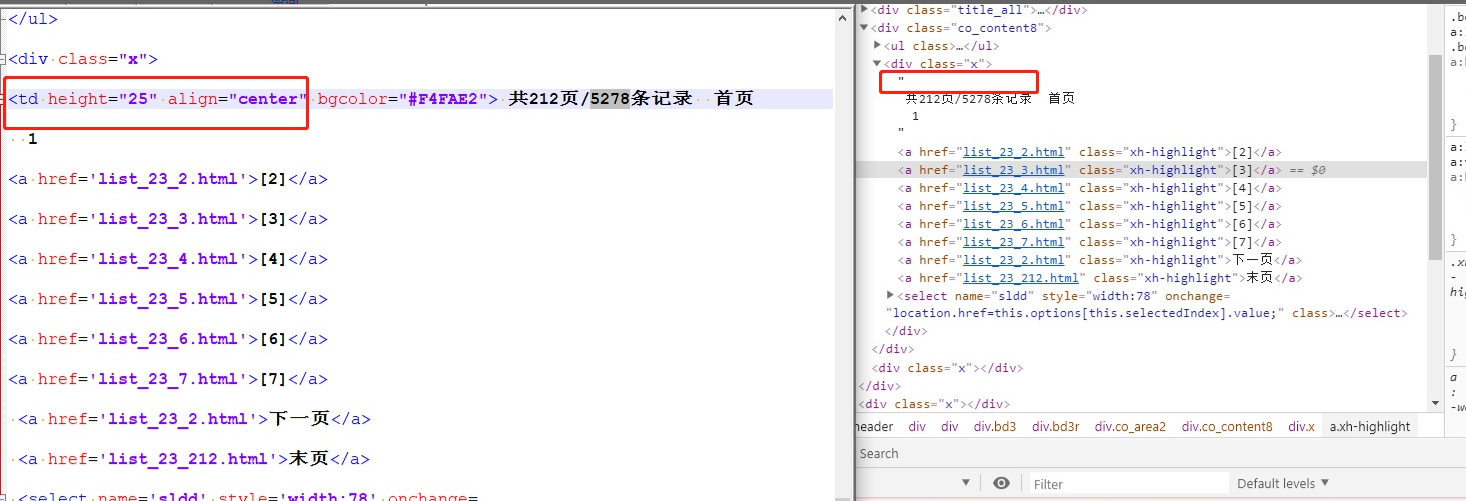Open list_23_2.html link labeled 下一页 in DevTools

click(x=1014, y=260)
